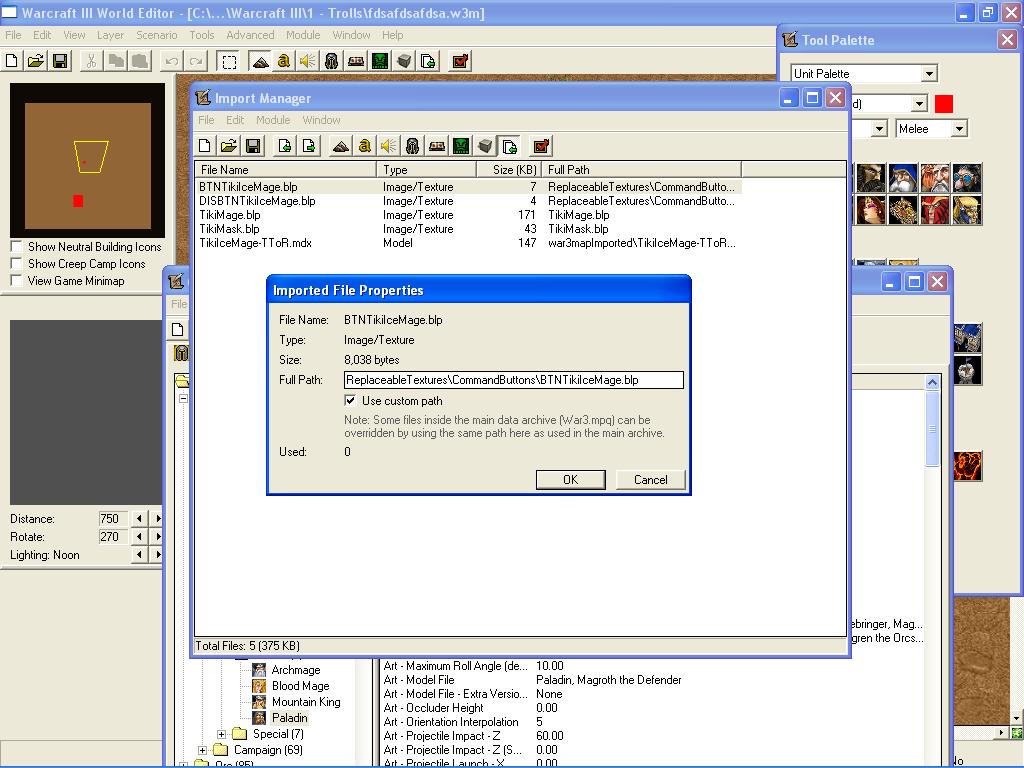
Task: Sort by File Name column header
Action: (x=285, y=170)
